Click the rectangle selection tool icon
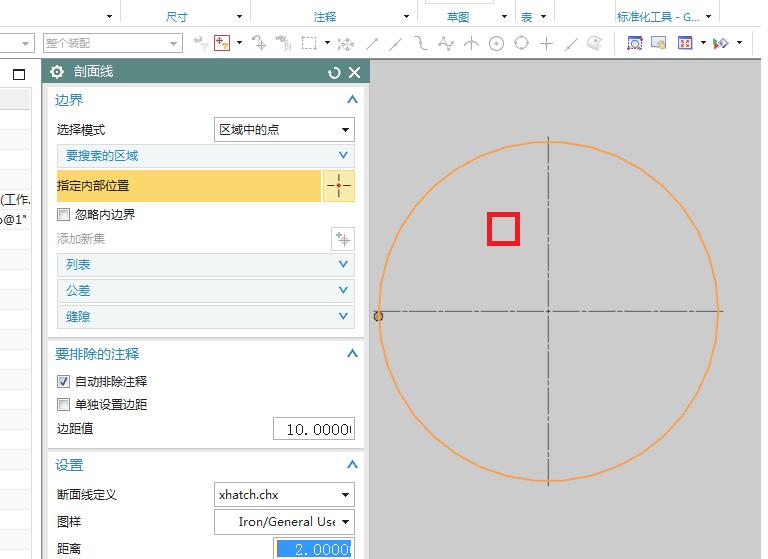The image size is (768, 559). click(x=309, y=43)
